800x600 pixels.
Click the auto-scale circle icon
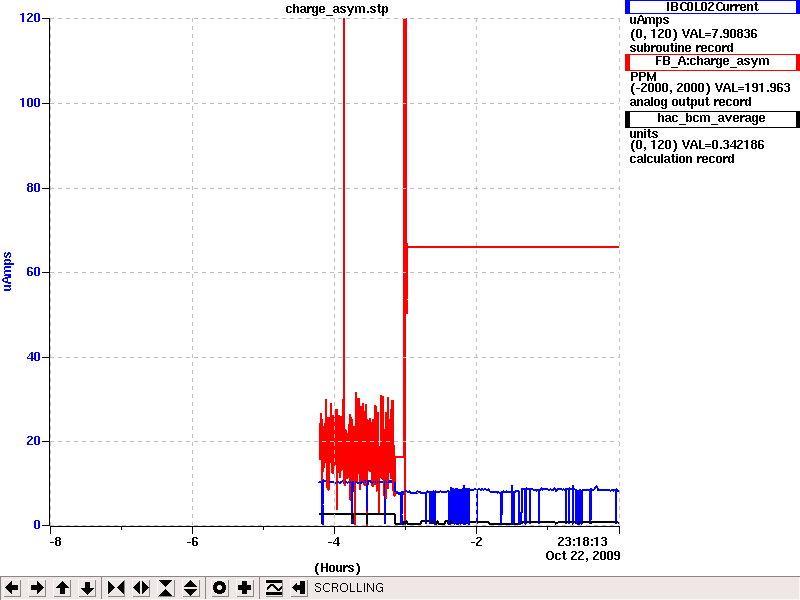pyautogui.click(x=219, y=588)
